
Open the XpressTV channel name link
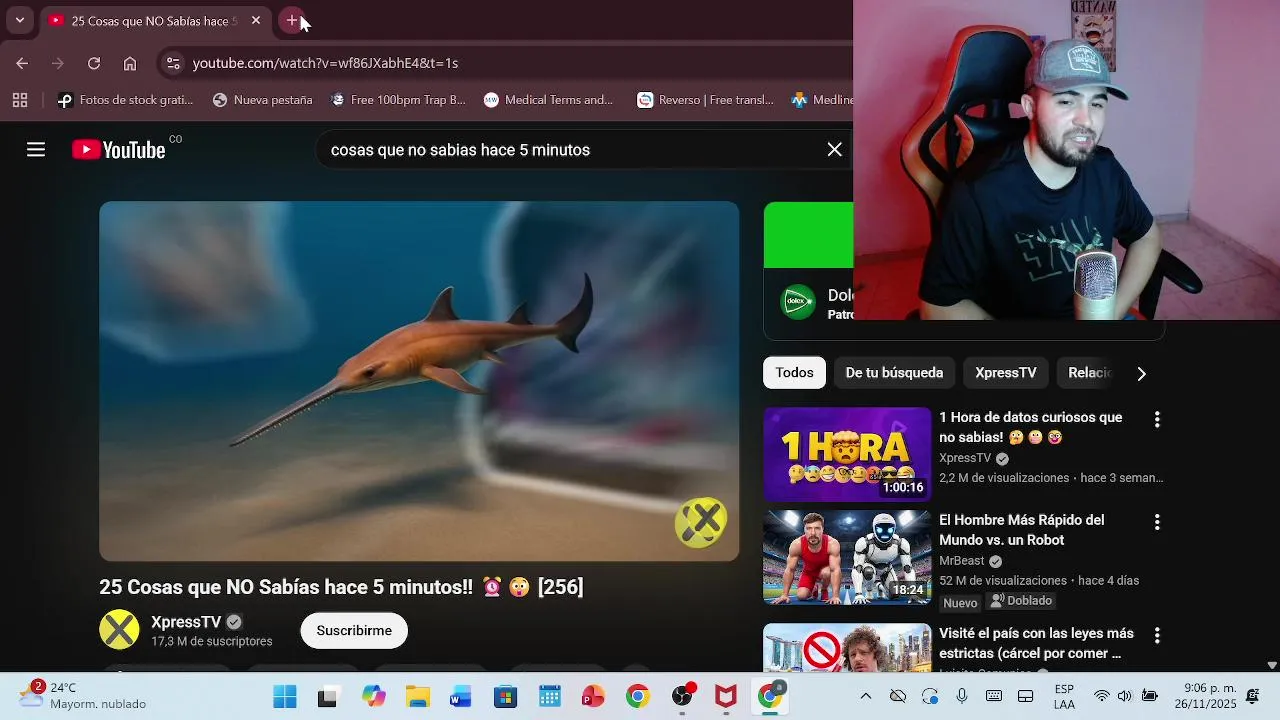pyautogui.click(x=186, y=622)
